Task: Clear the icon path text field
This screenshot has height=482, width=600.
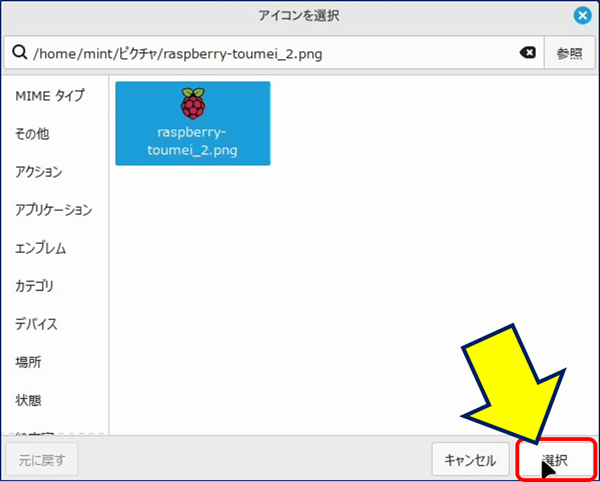Action: pyautogui.click(x=527, y=53)
